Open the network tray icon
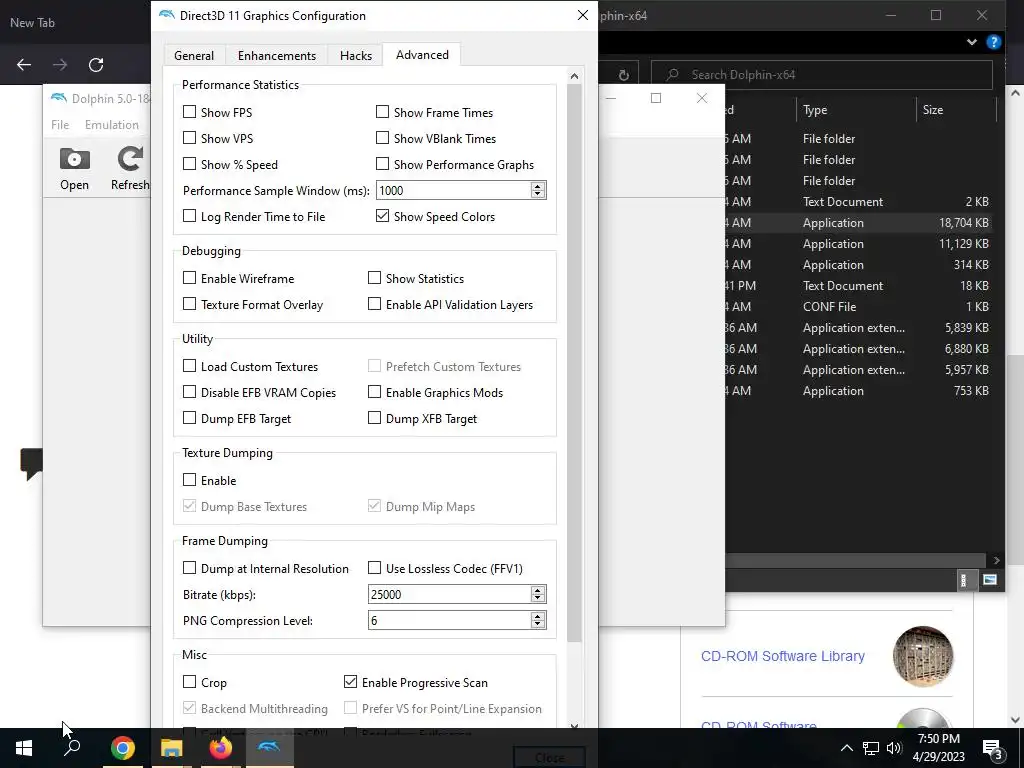Screen dimensions: 1024x768 (x=871, y=748)
